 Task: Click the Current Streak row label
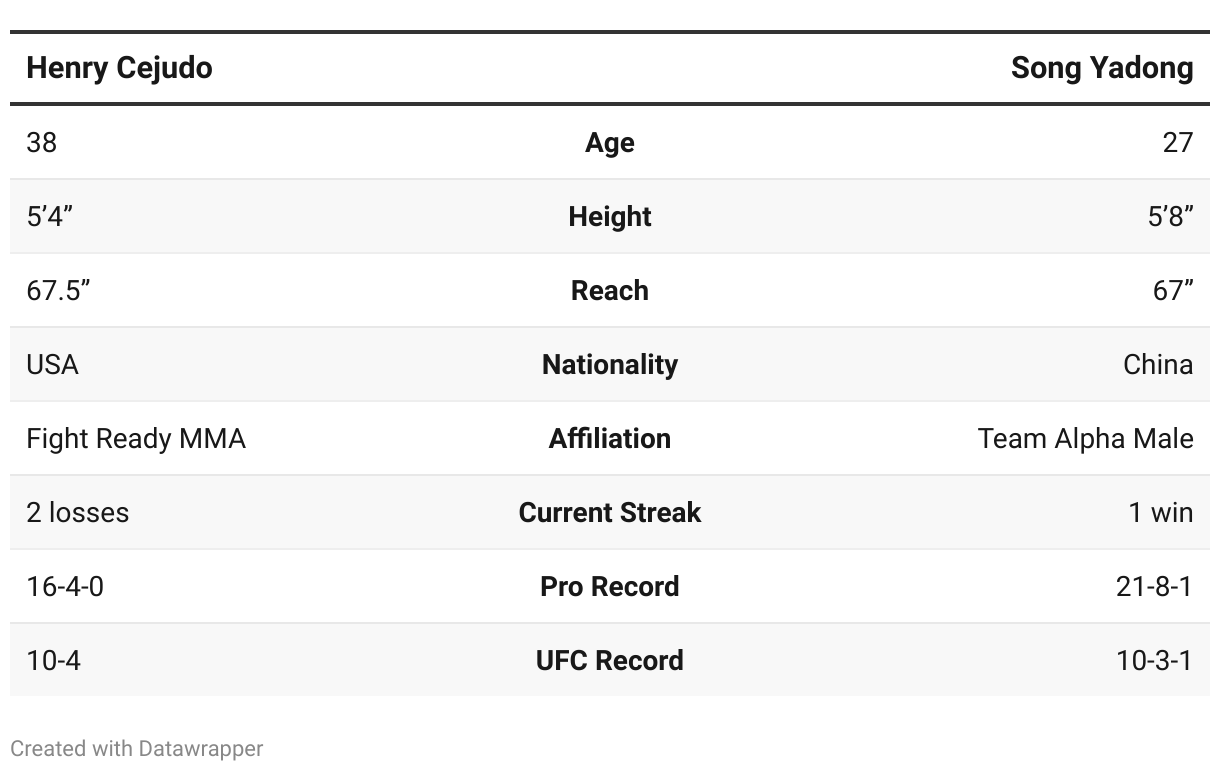pos(609,513)
